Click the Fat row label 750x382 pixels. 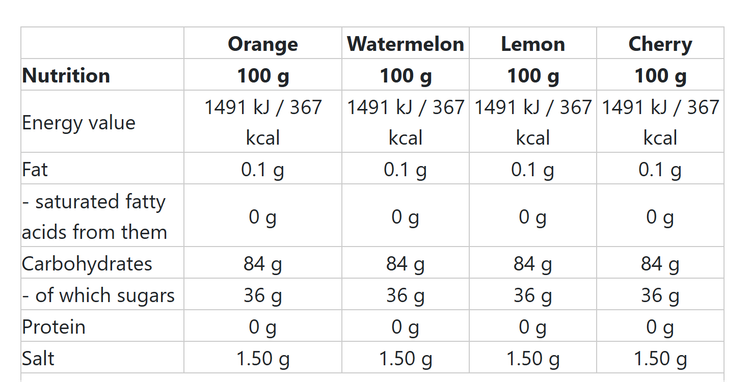coord(34,169)
